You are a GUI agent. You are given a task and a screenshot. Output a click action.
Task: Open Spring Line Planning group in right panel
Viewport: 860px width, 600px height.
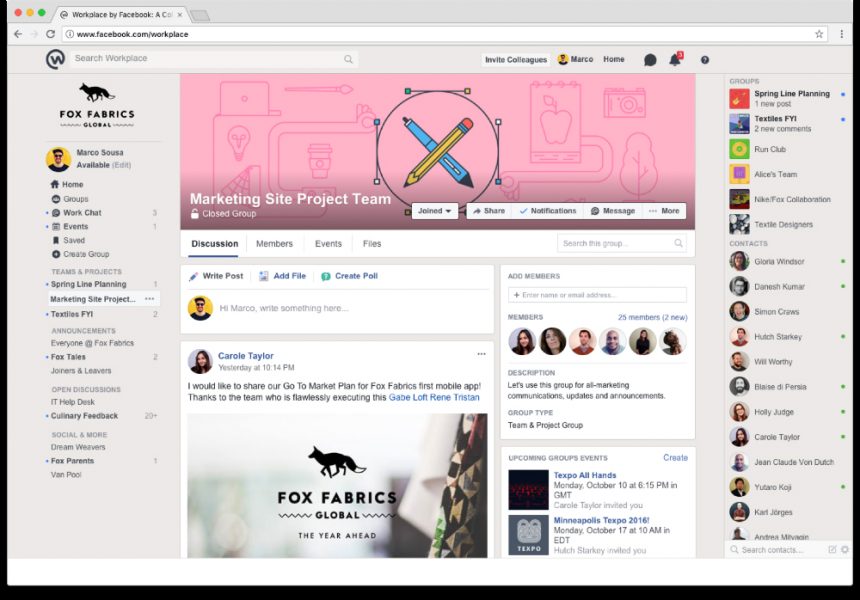click(791, 94)
